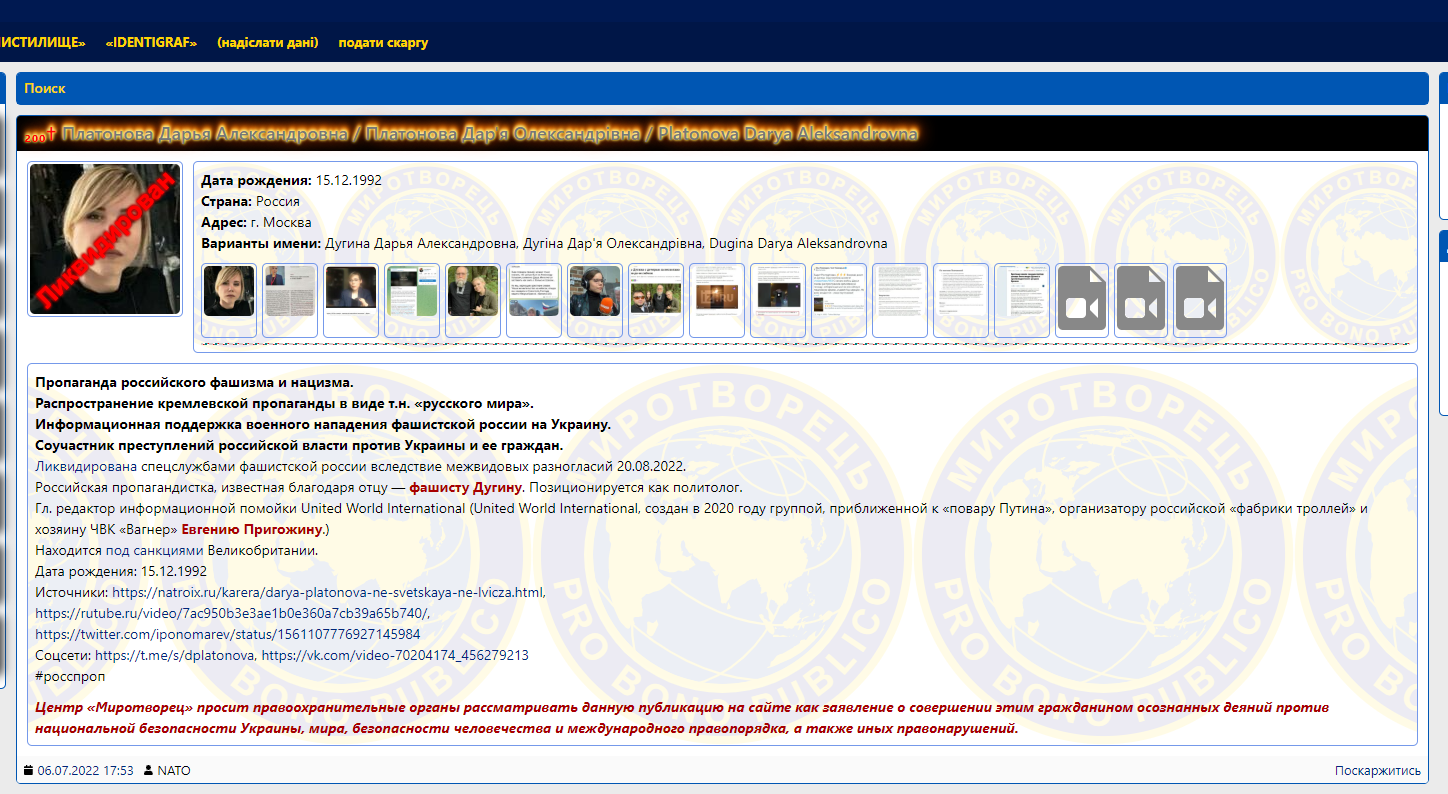
Task: Open the vk.com video link
Action: coord(395,655)
